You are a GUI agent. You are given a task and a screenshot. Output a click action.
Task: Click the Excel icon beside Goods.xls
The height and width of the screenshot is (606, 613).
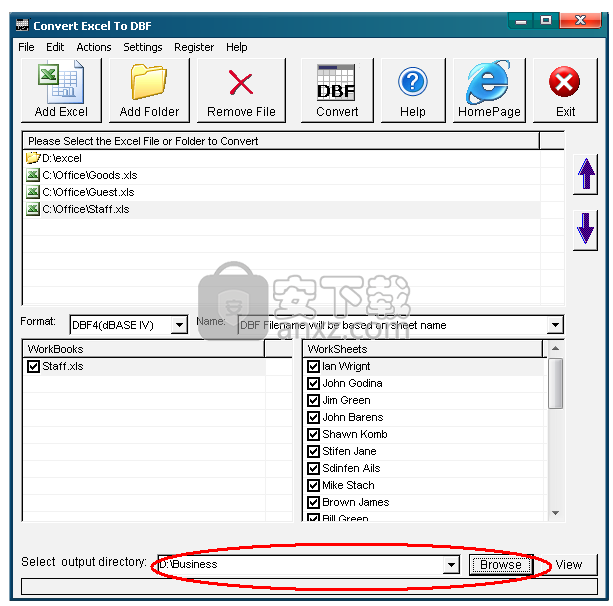(x=33, y=175)
